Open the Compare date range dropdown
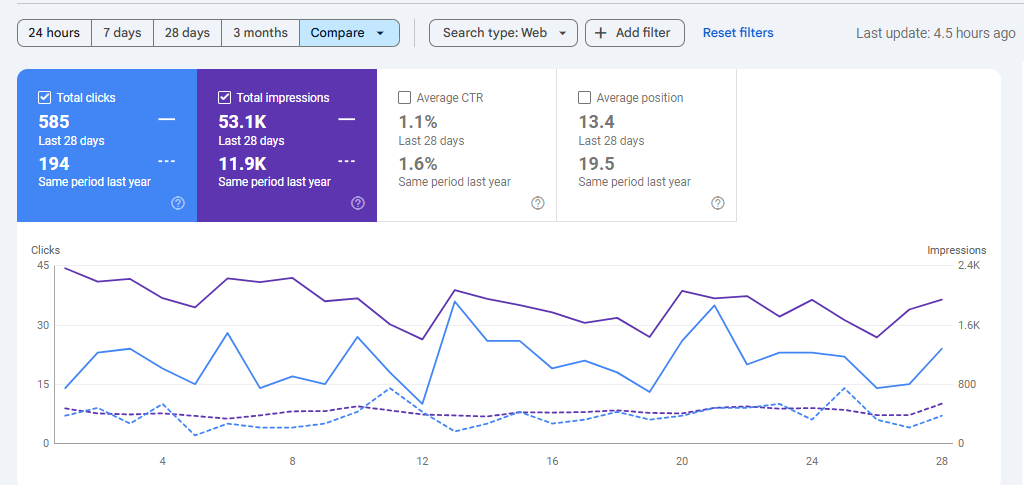 tap(349, 33)
